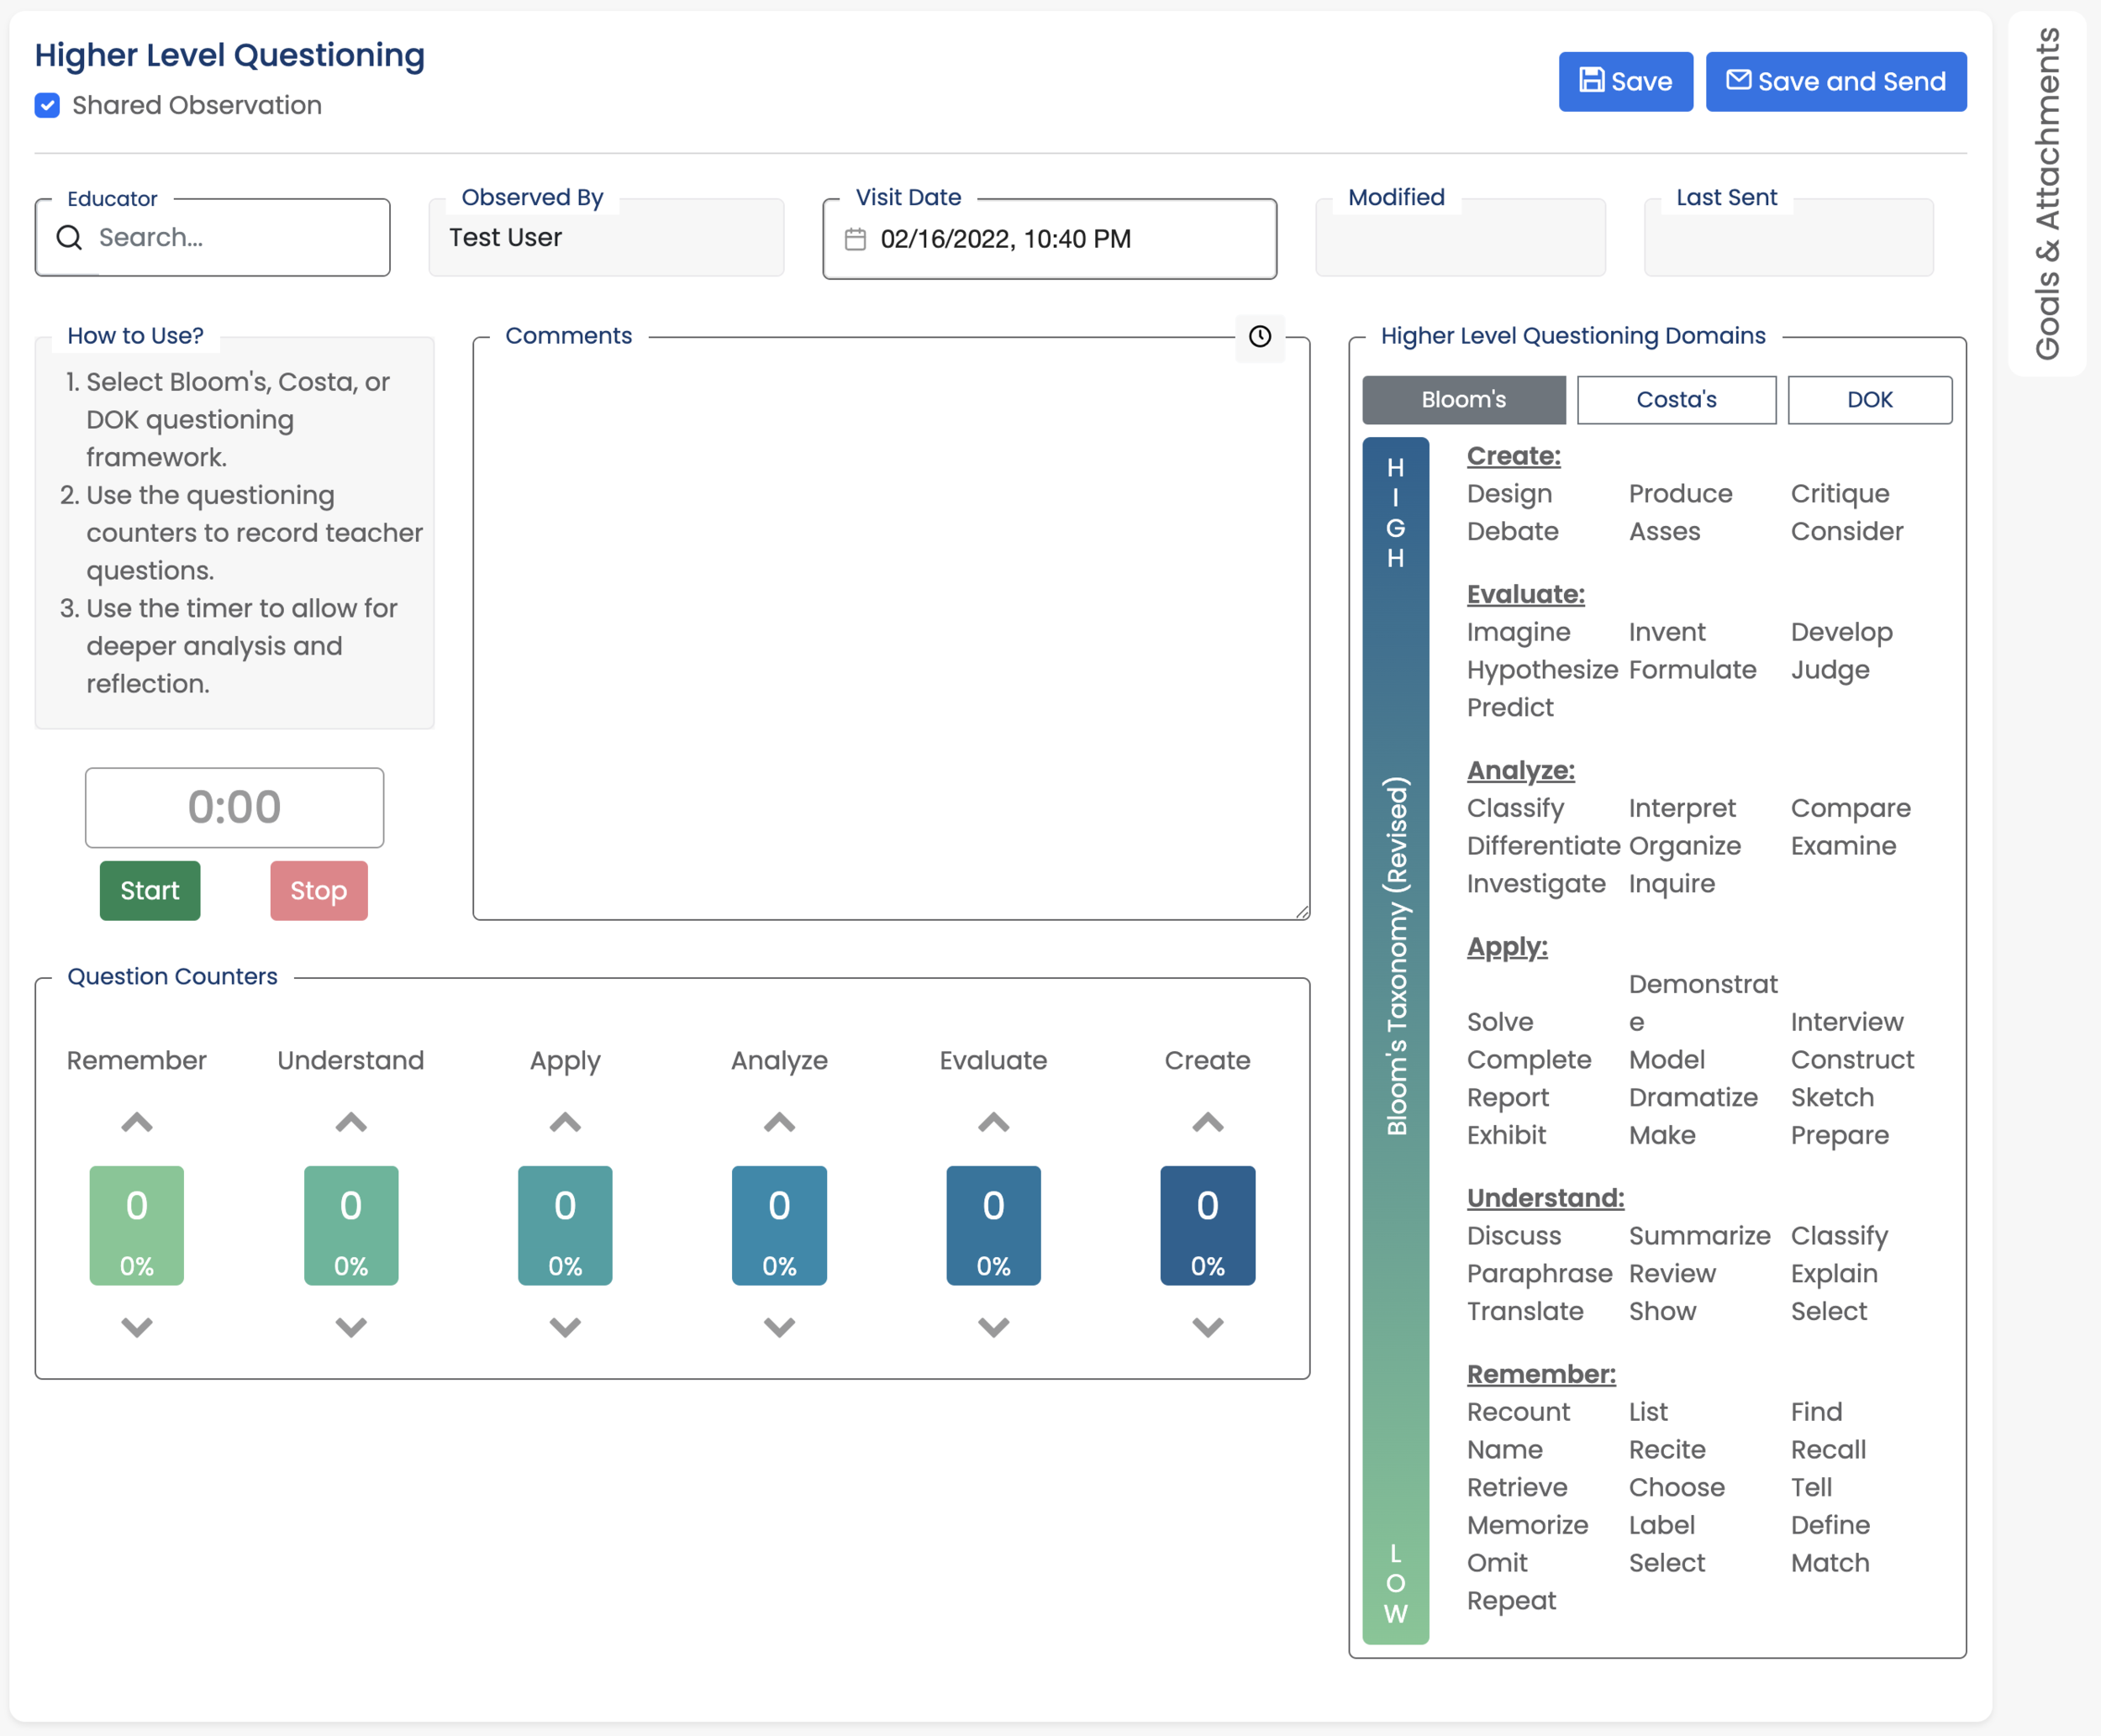The height and width of the screenshot is (1736, 2101).
Task: Click the clock timestamp icon above Comments
Action: click(x=1259, y=336)
